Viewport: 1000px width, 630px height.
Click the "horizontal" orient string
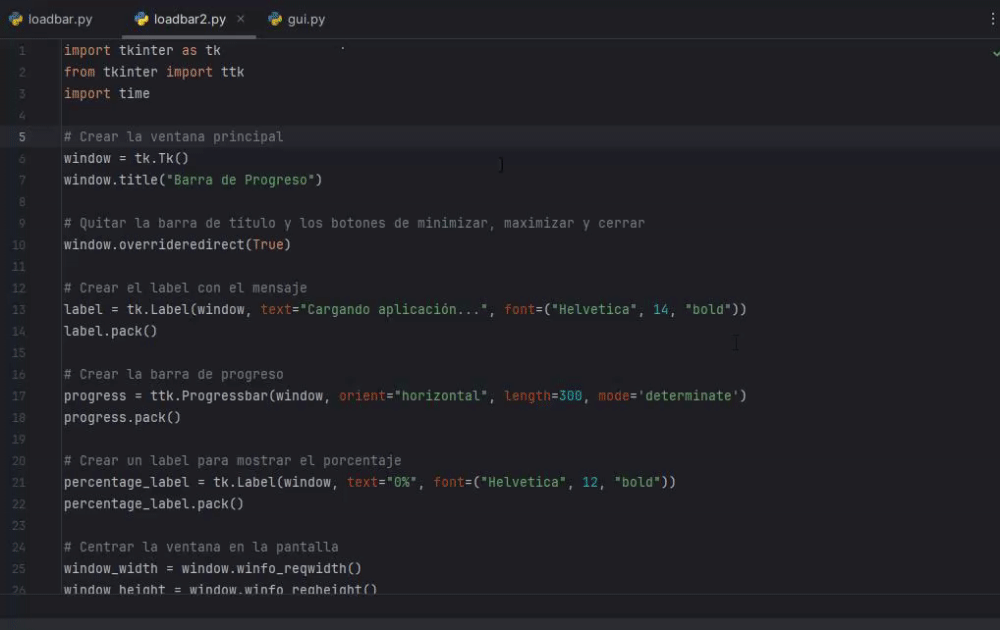tap(441, 396)
